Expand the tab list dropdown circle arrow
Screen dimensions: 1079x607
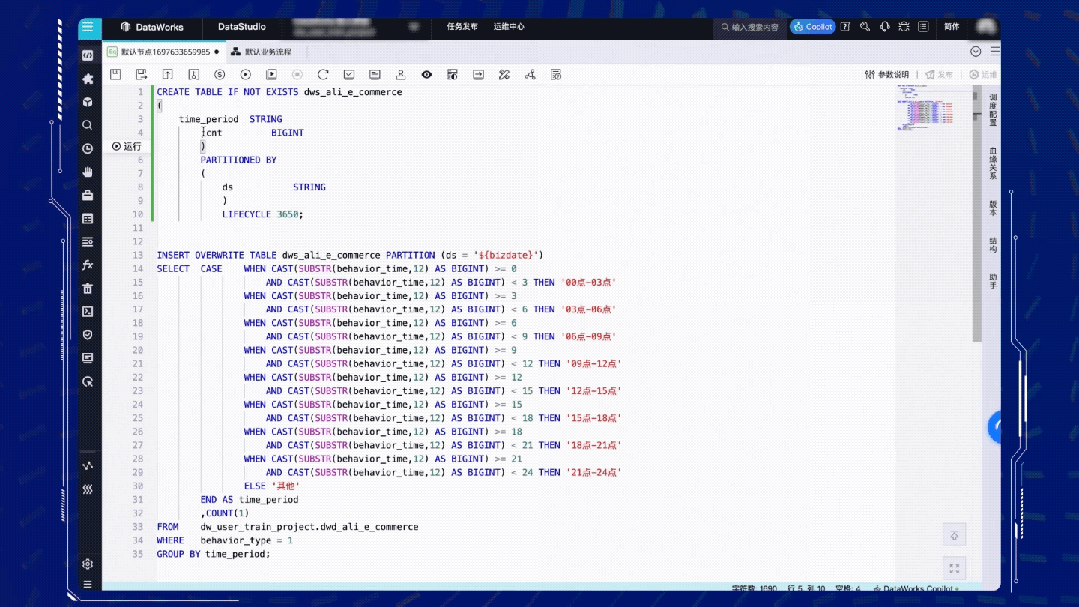[976, 52]
